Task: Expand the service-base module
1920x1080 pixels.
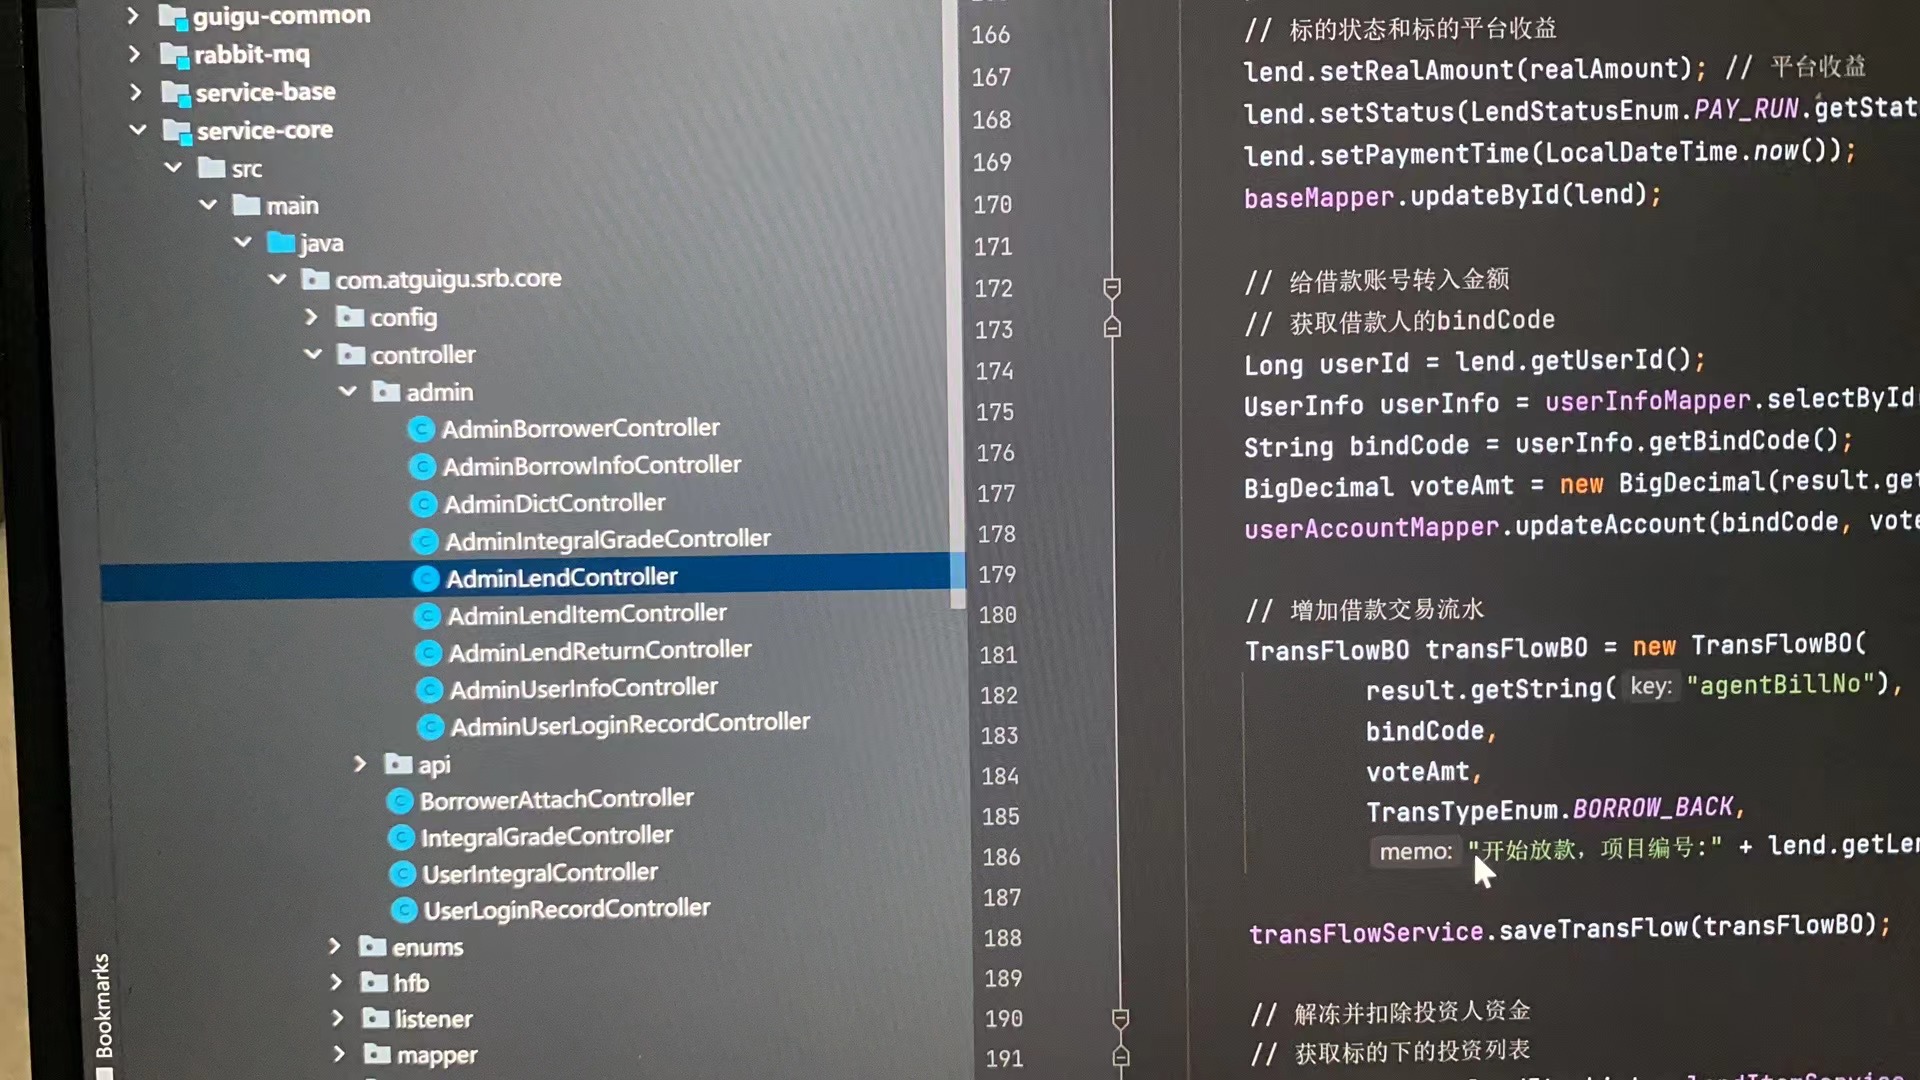Action: point(136,92)
